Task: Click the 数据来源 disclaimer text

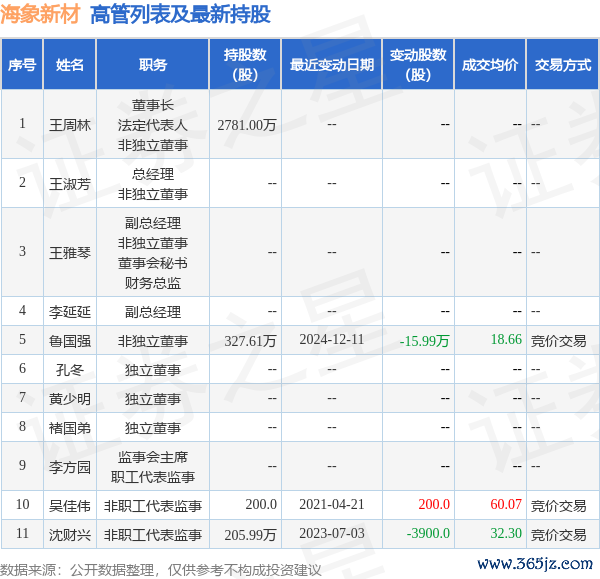Action: click(161, 570)
